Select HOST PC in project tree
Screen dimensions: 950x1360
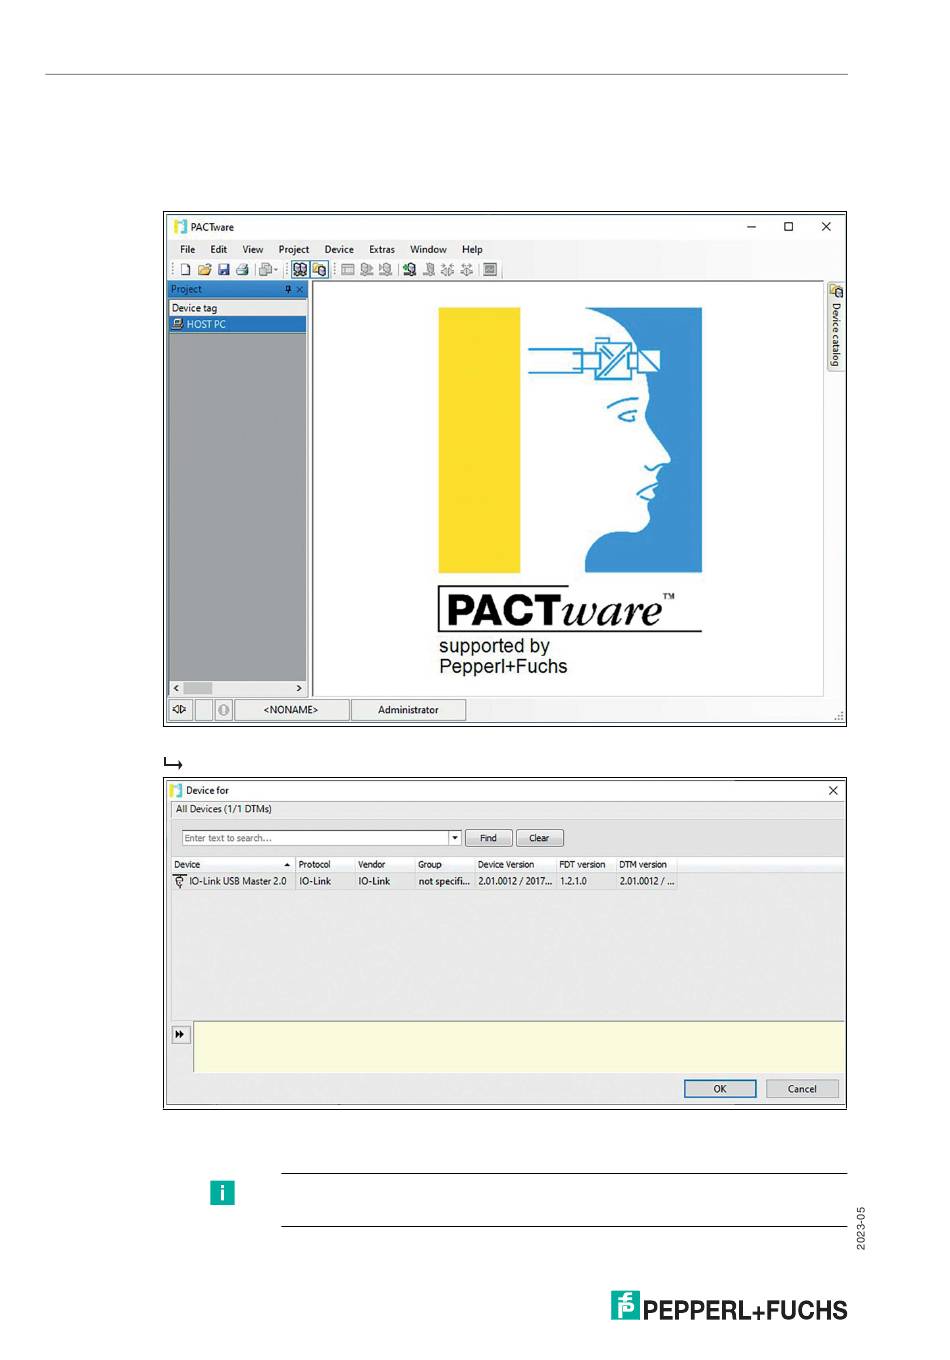click(x=237, y=325)
